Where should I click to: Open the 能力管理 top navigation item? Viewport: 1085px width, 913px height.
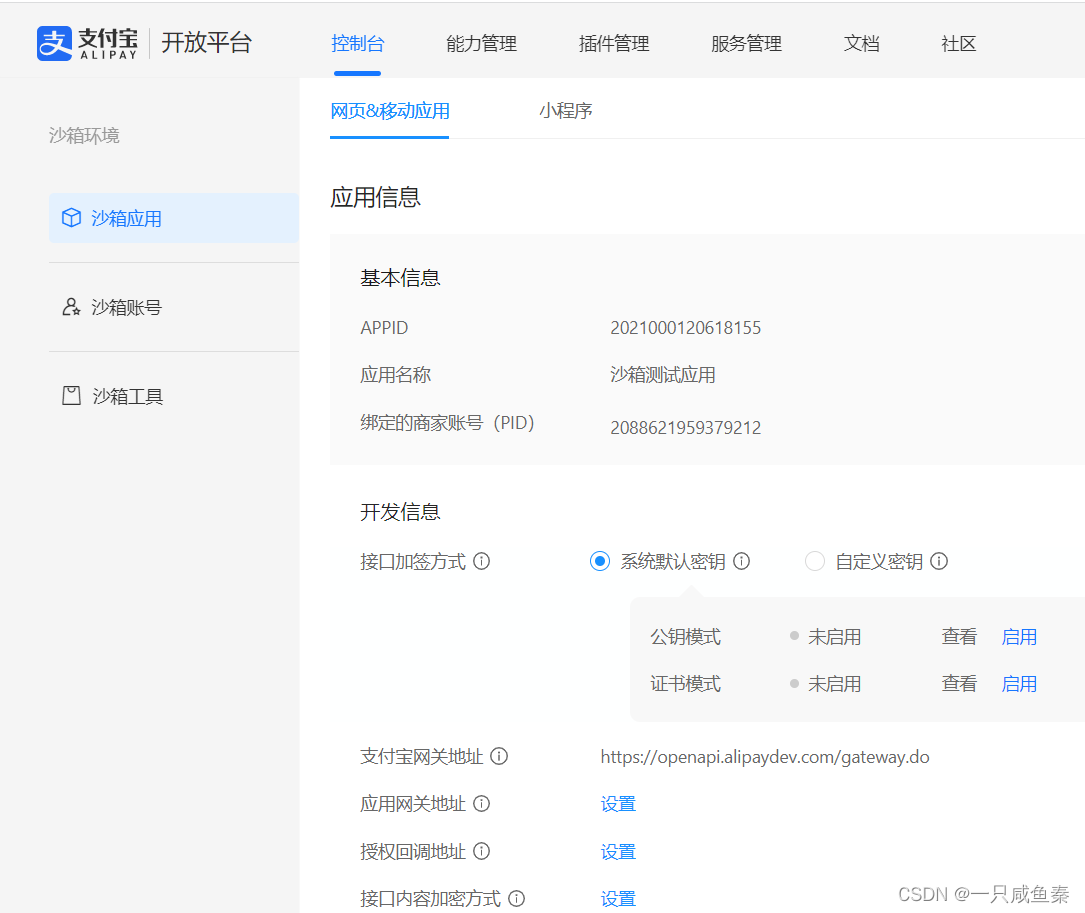pyautogui.click(x=482, y=44)
